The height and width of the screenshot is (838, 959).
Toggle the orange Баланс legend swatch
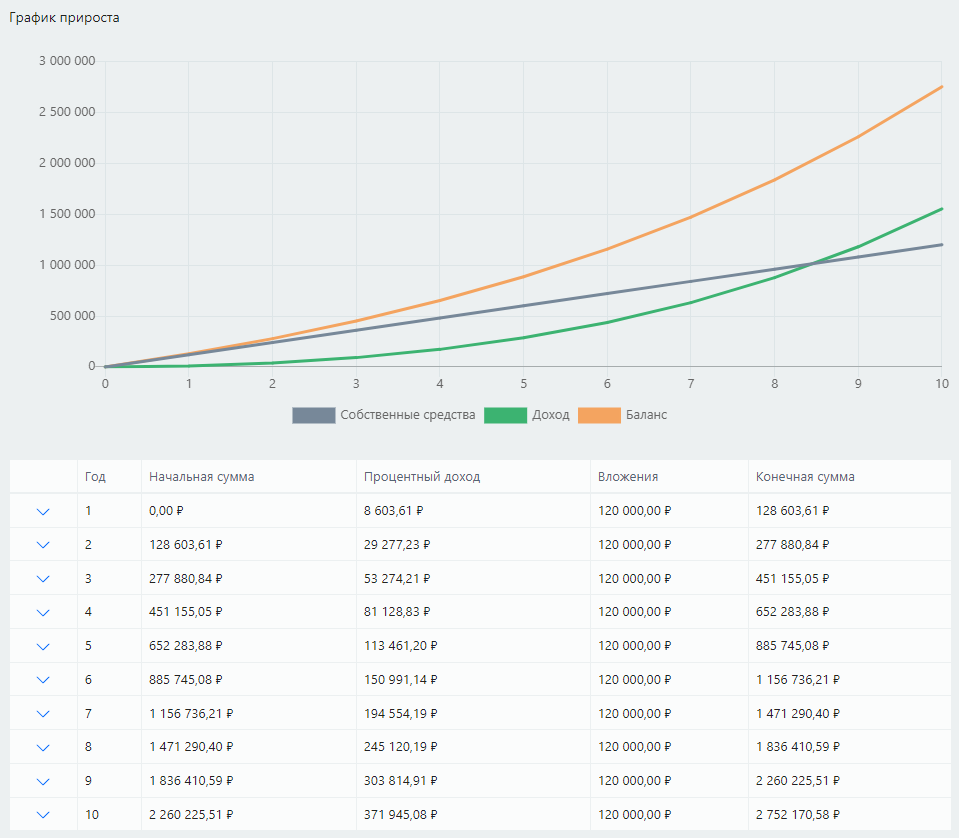coord(599,415)
